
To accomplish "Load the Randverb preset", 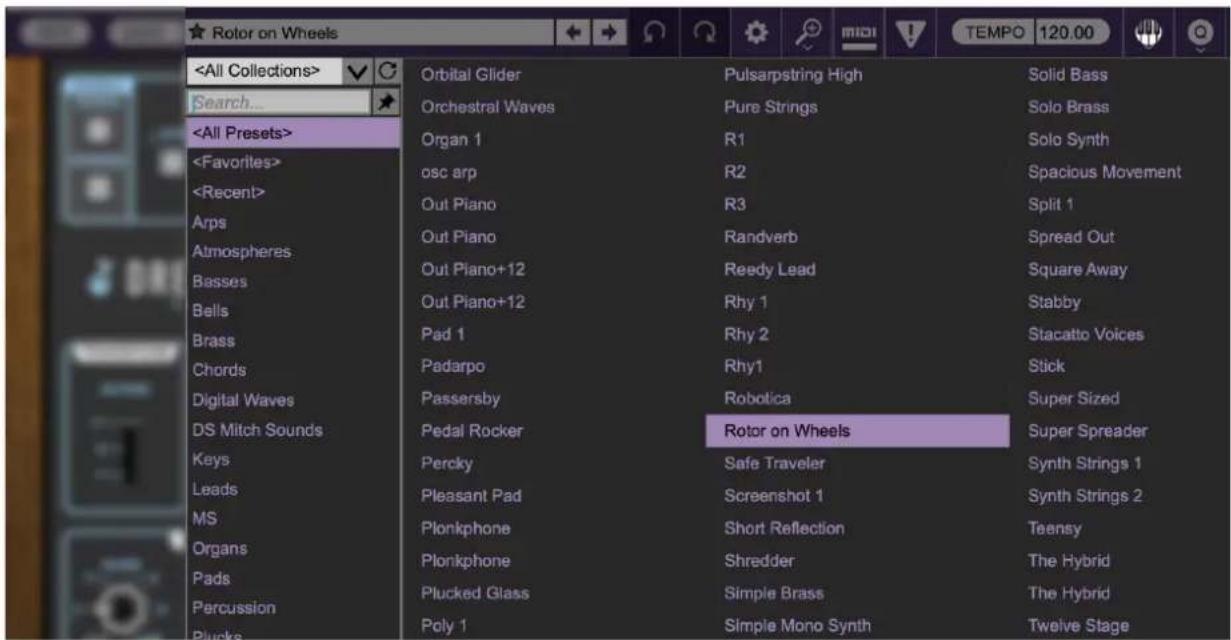I will [761, 237].
